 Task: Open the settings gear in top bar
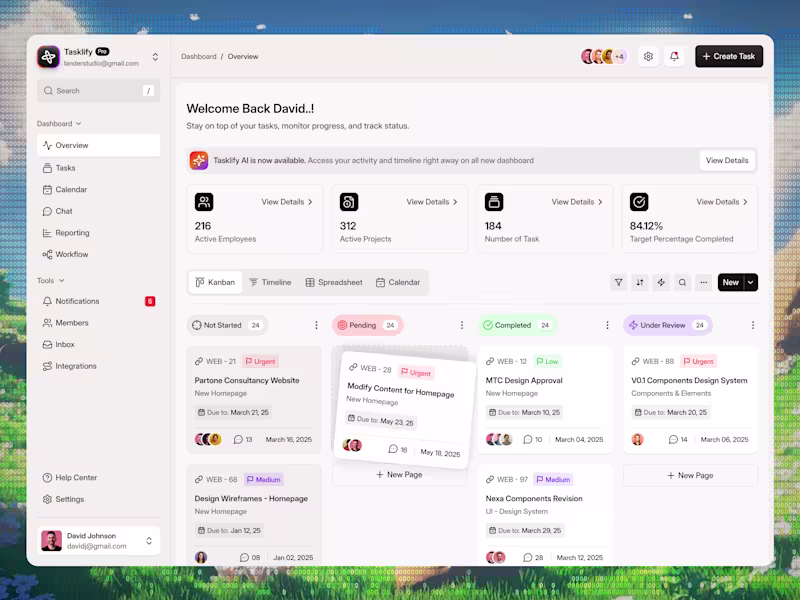coord(648,57)
